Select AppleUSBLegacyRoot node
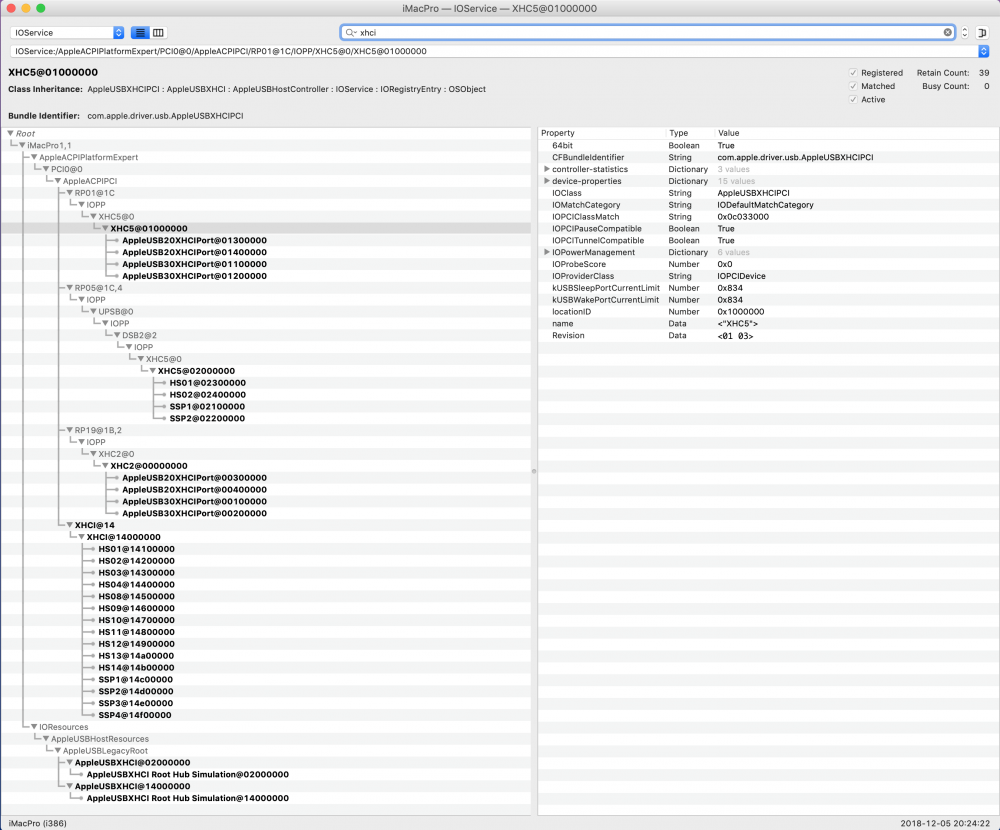The height and width of the screenshot is (830, 1000). [105, 751]
